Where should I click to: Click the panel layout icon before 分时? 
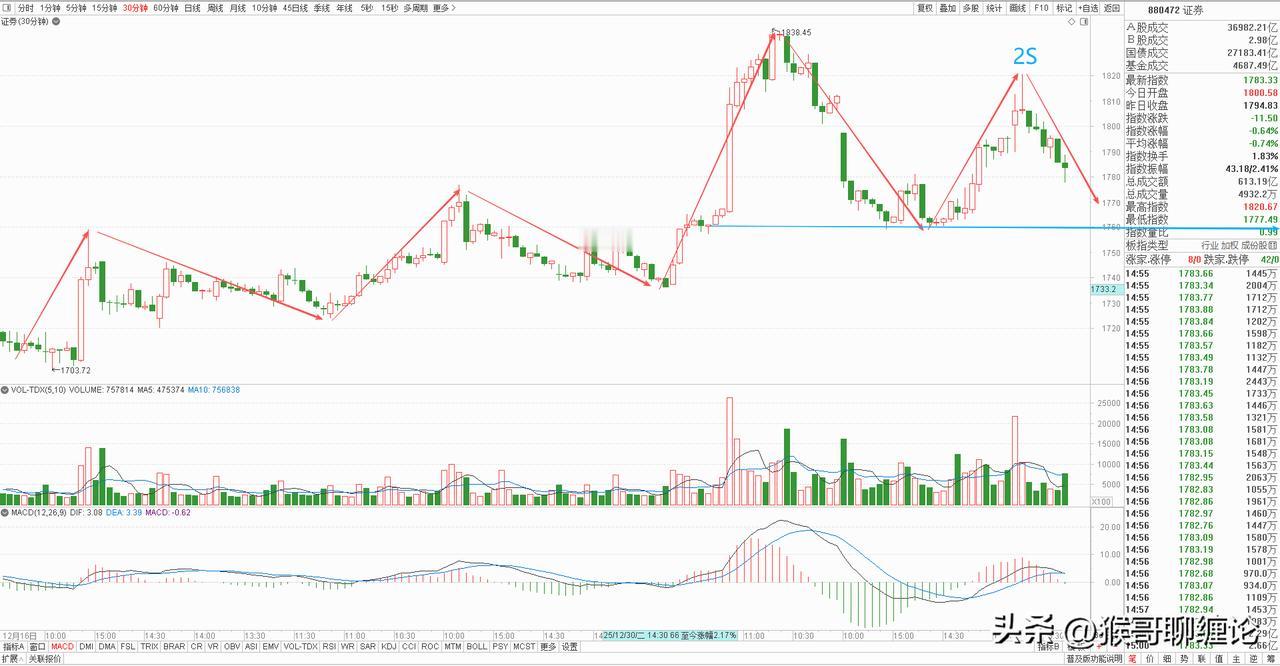[x=8, y=8]
